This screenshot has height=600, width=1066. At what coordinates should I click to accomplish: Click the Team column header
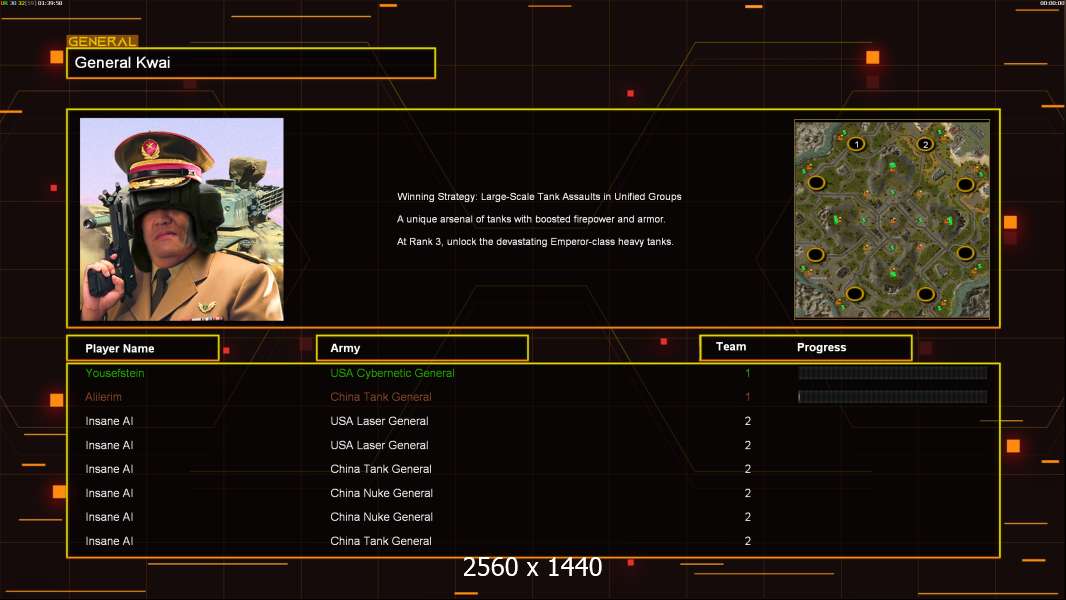pyautogui.click(x=731, y=347)
